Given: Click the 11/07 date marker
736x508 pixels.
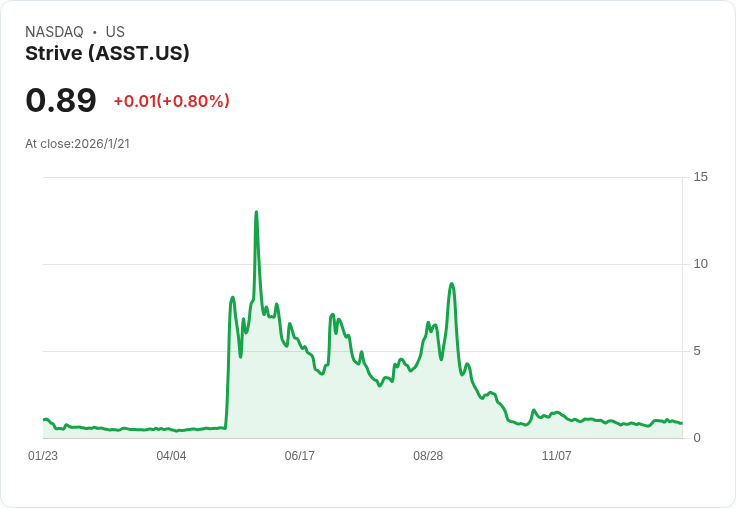Looking at the screenshot, I should tap(556, 456).
